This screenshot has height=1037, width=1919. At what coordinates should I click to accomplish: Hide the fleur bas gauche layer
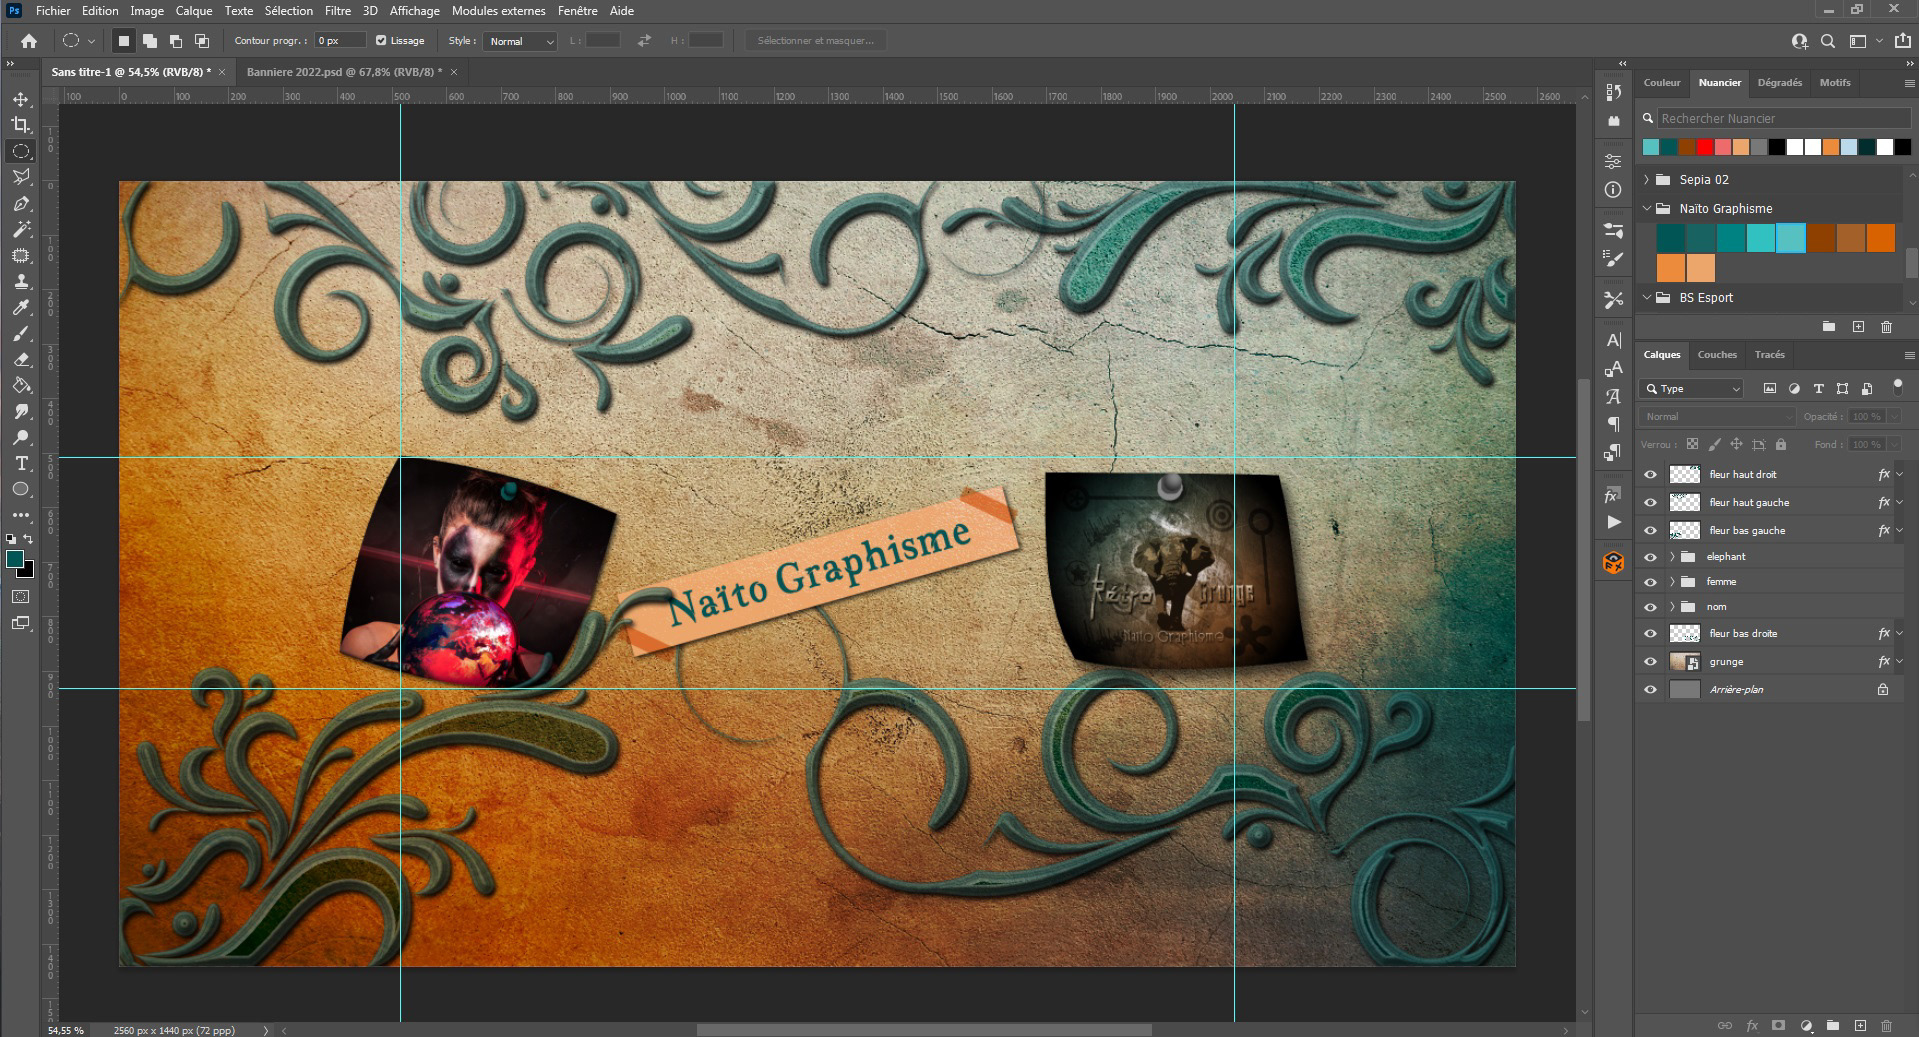click(x=1651, y=531)
